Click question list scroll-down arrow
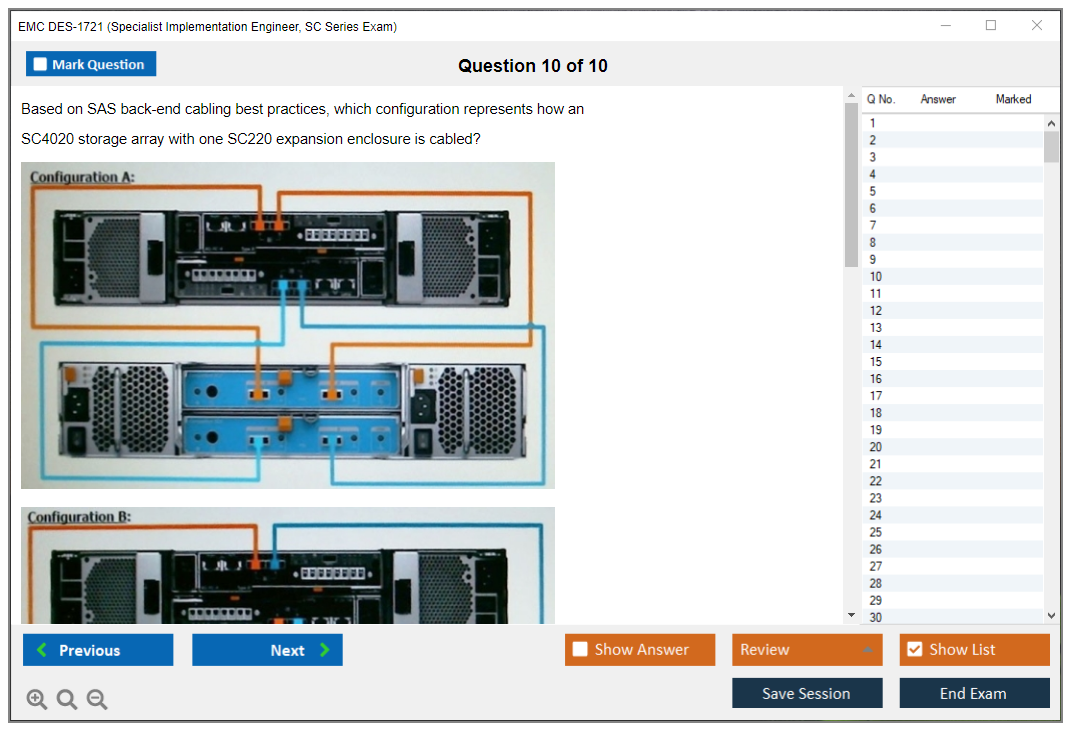Image resolution: width=1075 pixels, height=735 pixels. (x=1051, y=616)
